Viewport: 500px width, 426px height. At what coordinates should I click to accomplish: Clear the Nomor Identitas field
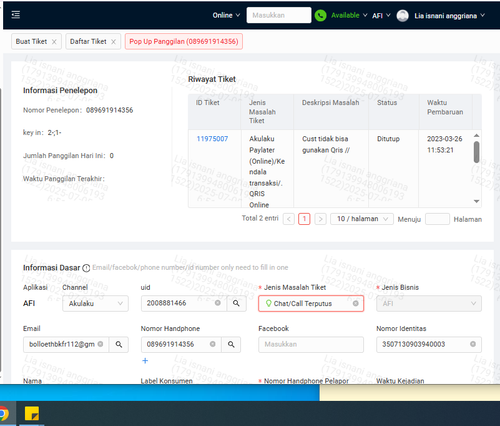473,344
